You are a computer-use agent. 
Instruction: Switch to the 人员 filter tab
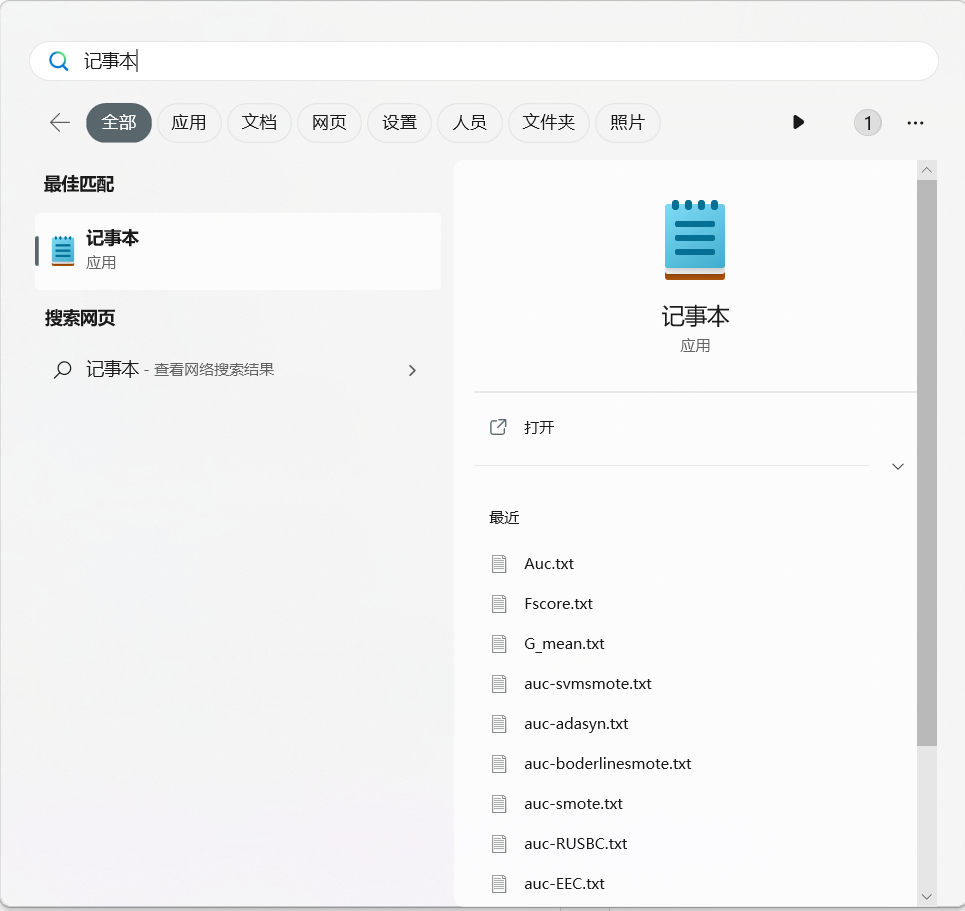click(470, 122)
